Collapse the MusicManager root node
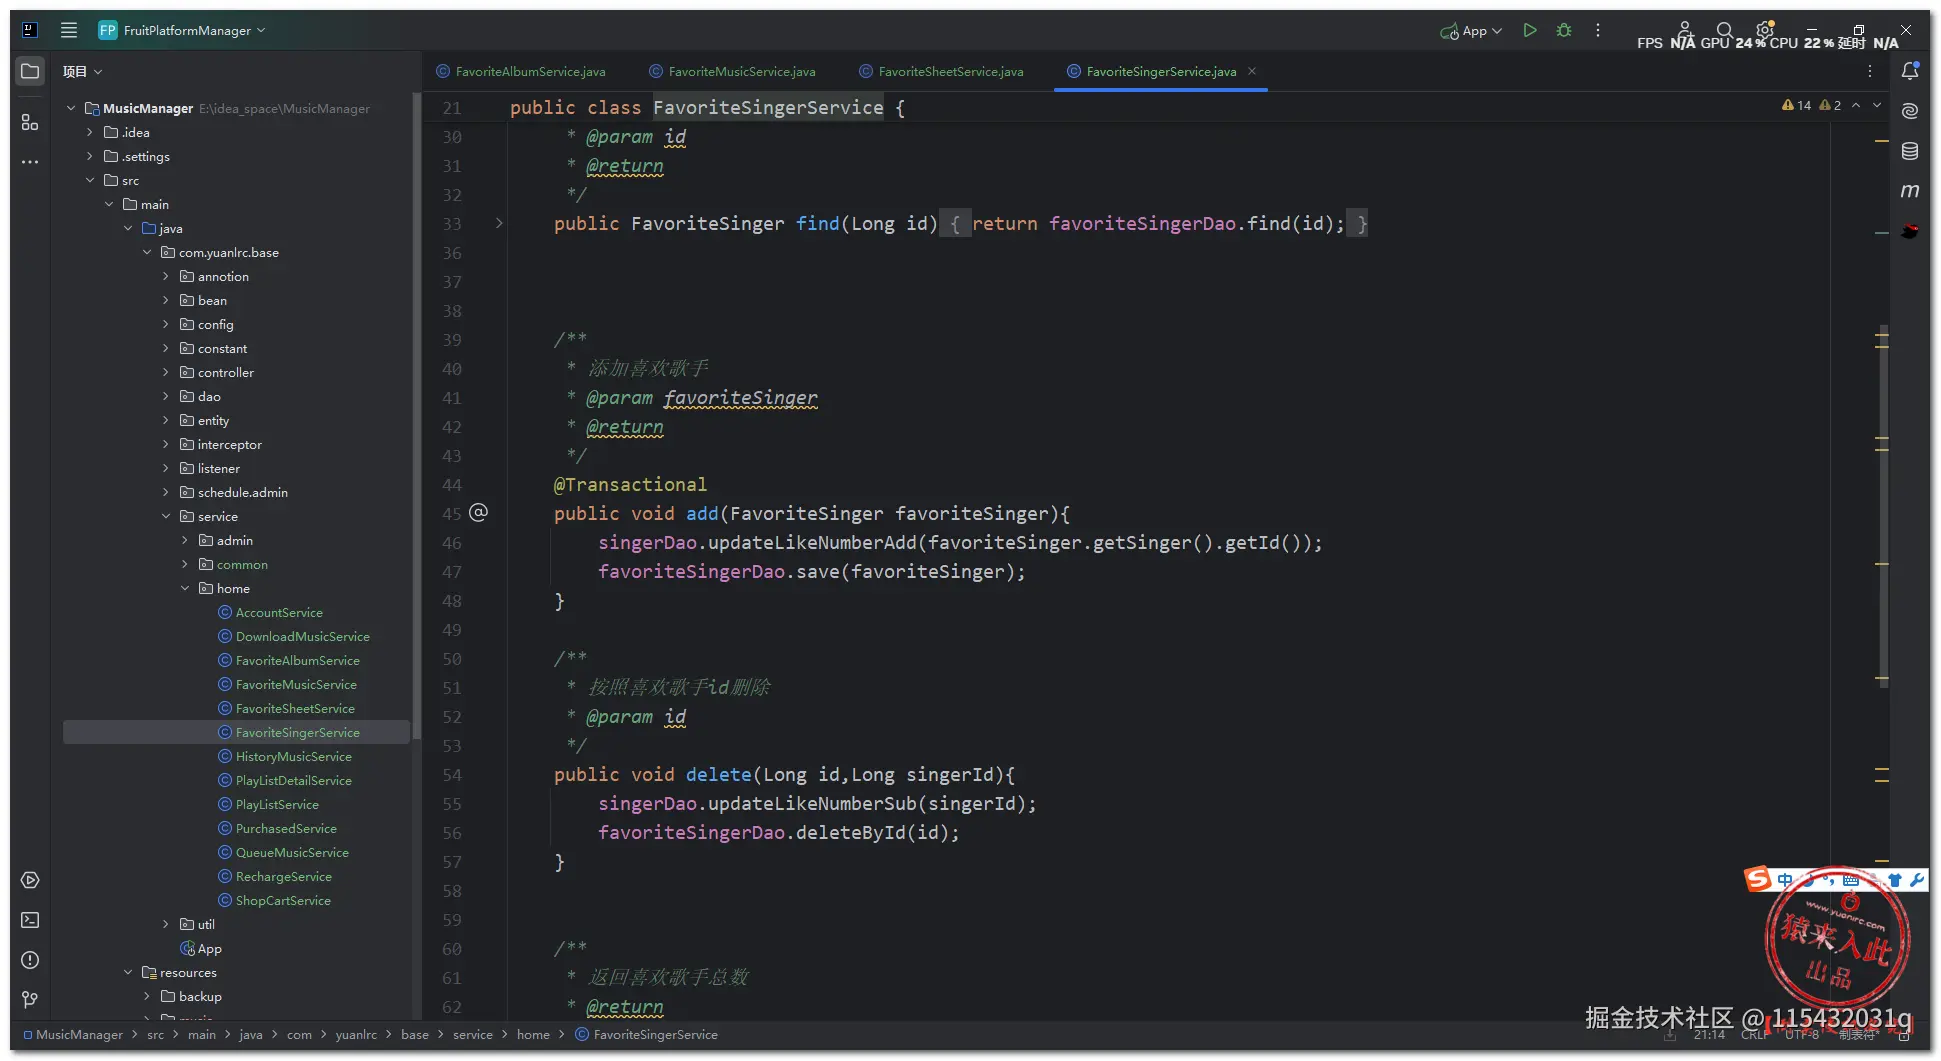The image size is (1941, 1061). point(71,108)
